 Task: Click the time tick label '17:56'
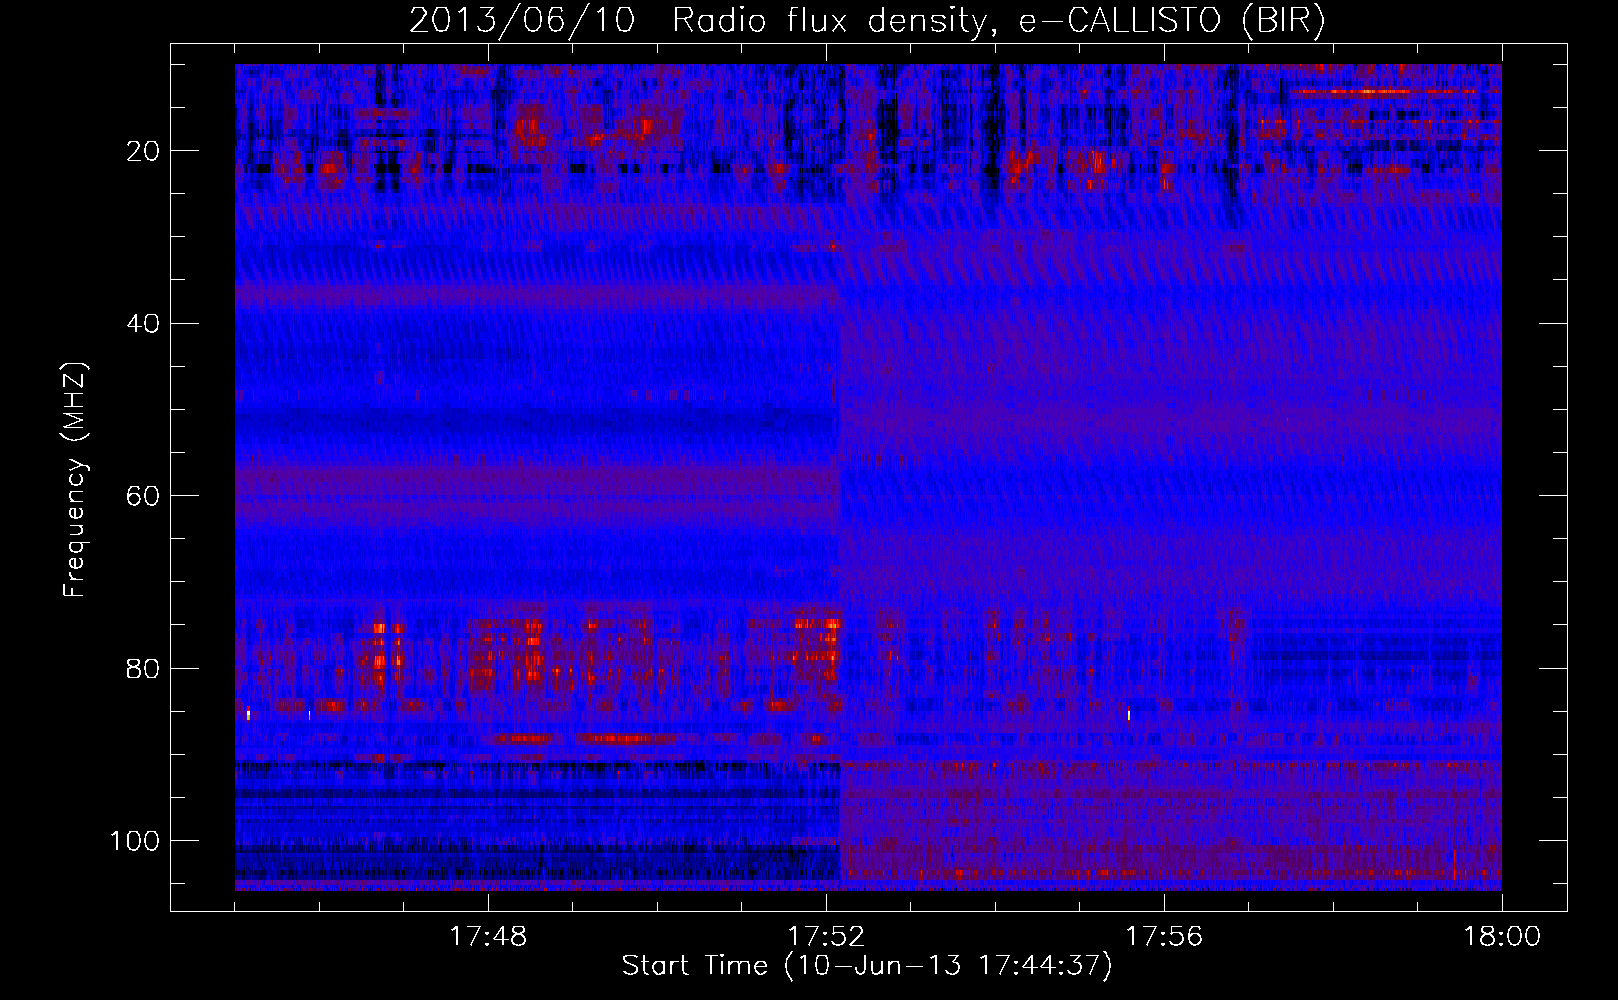(x=1164, y=937)
